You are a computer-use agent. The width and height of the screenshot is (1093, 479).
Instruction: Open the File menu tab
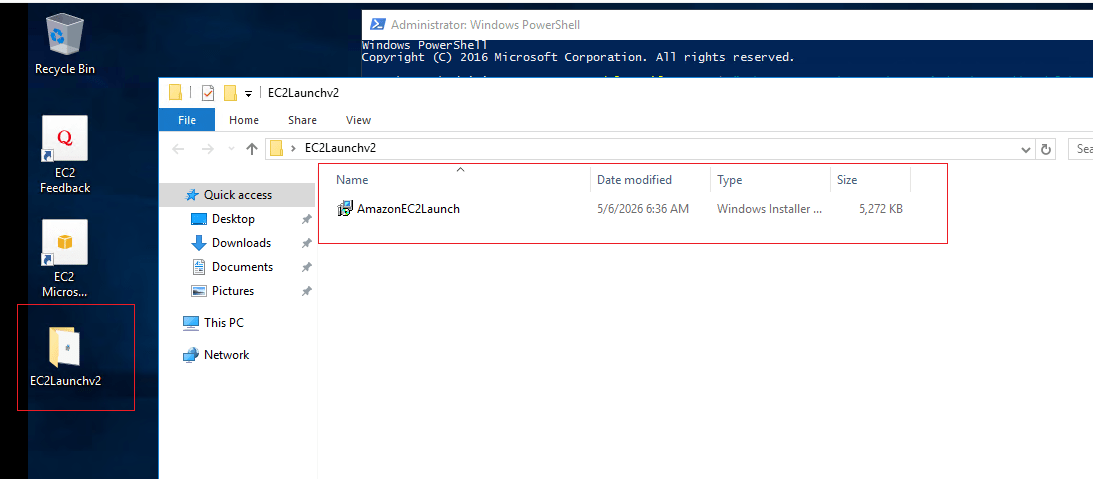click(x=187, y=120)
